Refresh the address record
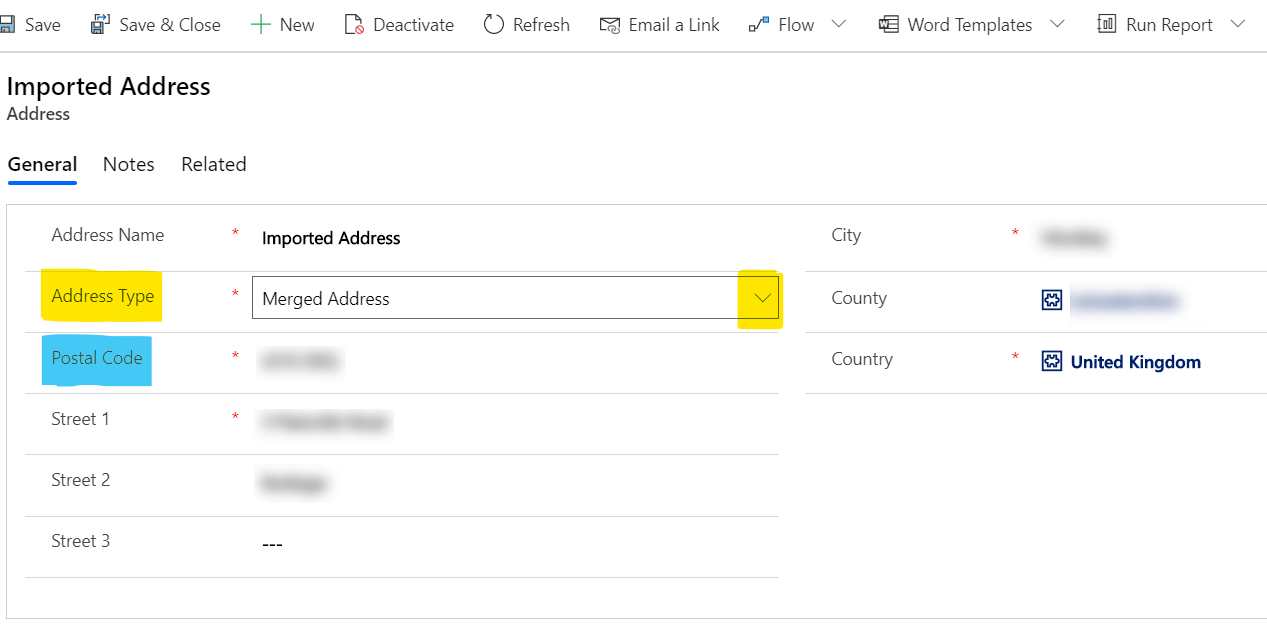This screenshot has width=1267, height=642. click(x=493, y=24)
